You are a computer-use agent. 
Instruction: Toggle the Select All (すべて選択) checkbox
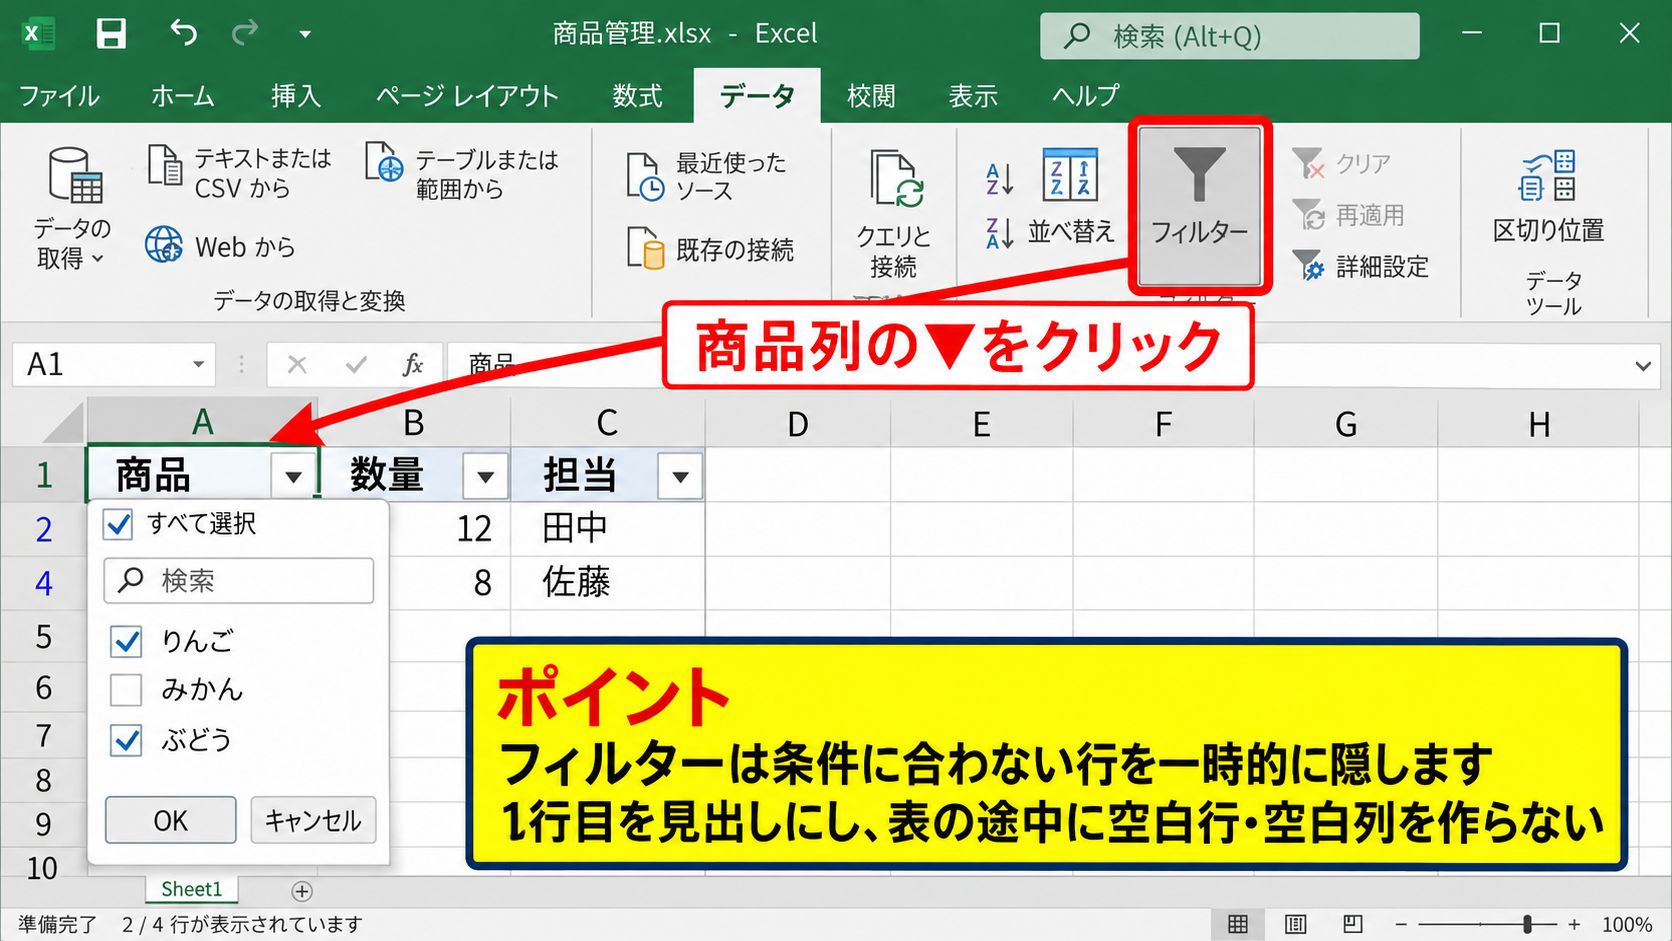(119, 524)
